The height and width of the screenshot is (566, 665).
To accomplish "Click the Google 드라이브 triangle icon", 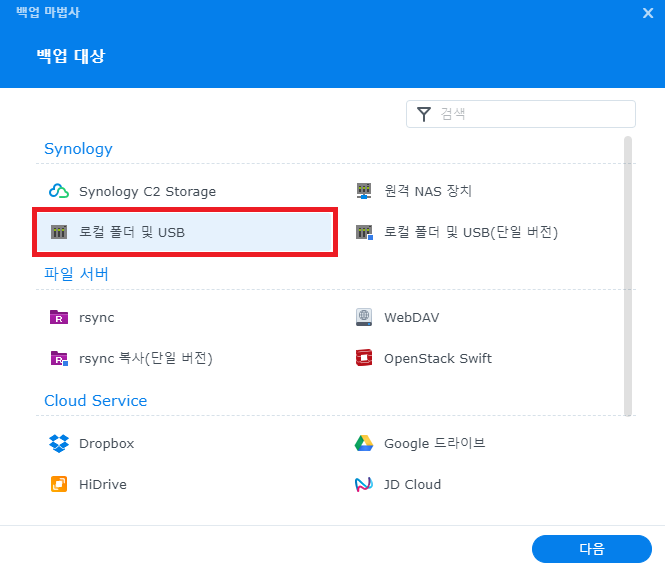I will pos(364,443).
